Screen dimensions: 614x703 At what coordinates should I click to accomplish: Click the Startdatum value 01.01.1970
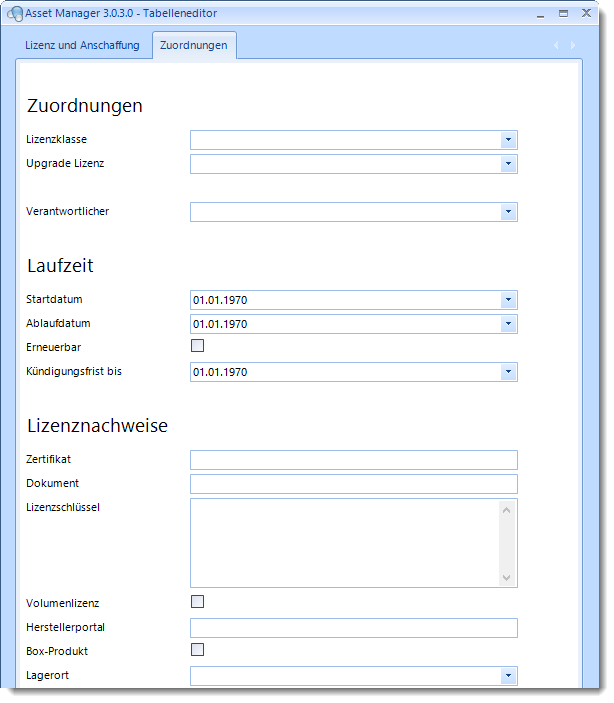coord(220,300)
